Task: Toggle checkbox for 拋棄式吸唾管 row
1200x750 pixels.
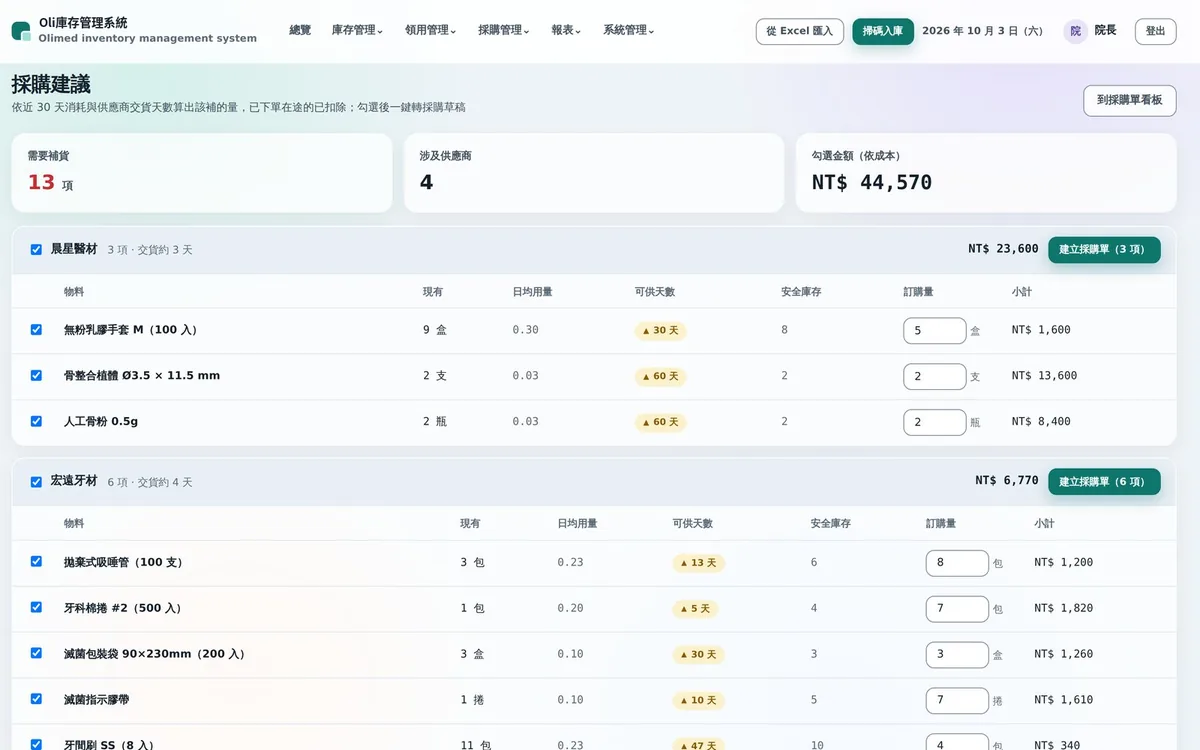Action: click(36, 562)
